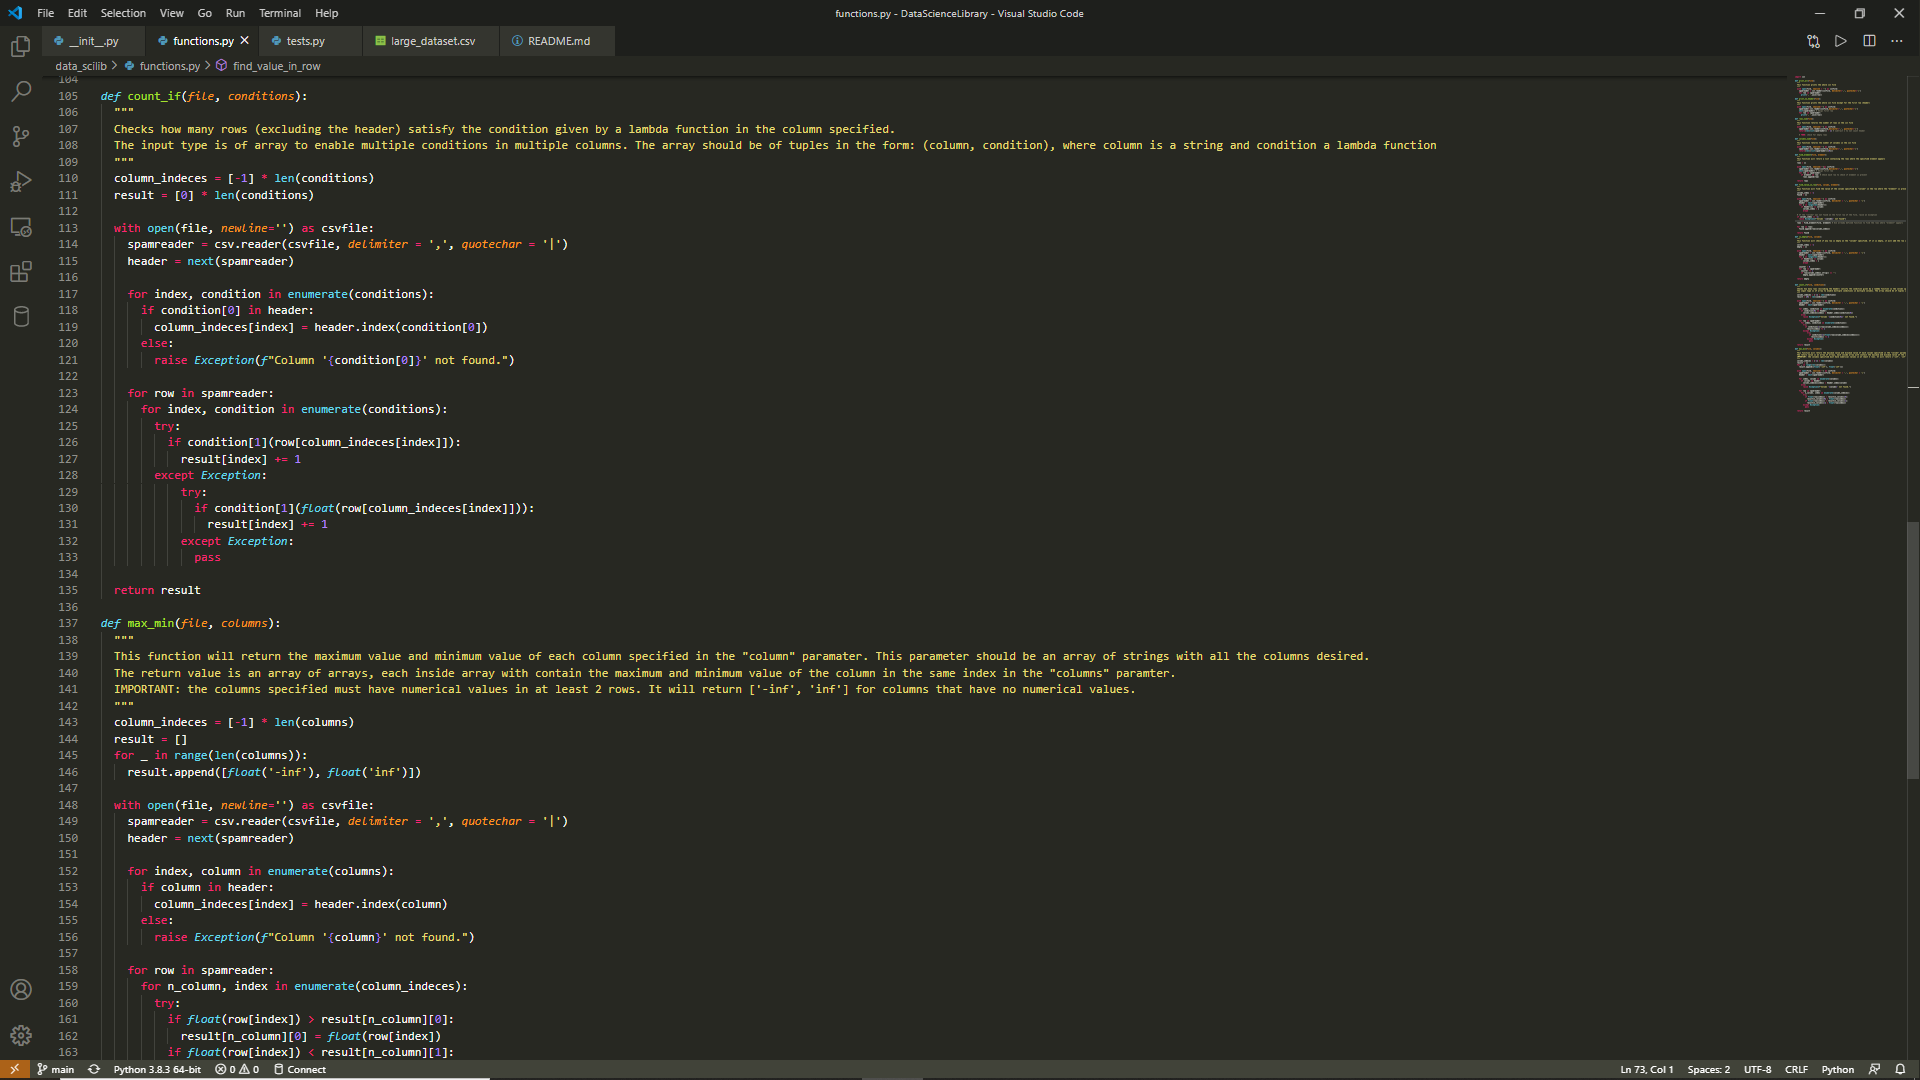Open the Source Control view
The image size is (1920, 1080).
coord(20,137)
